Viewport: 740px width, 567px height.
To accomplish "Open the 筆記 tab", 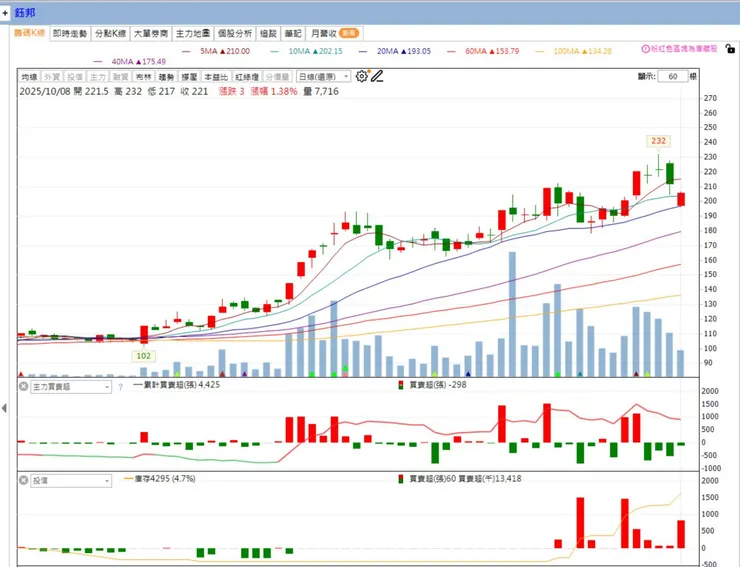I will tap(293, 34).
